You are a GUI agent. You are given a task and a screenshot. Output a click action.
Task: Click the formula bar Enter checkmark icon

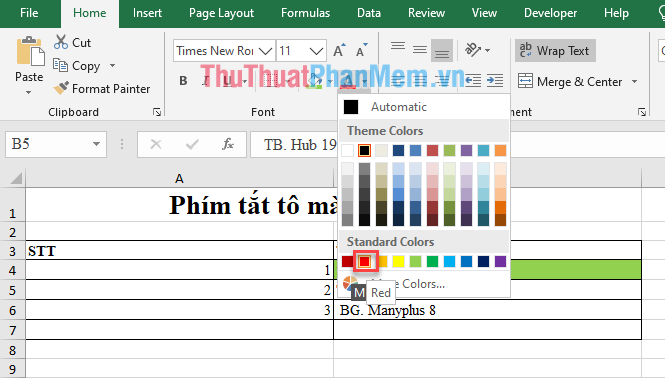pyautogui.click(x=192, y=145)
